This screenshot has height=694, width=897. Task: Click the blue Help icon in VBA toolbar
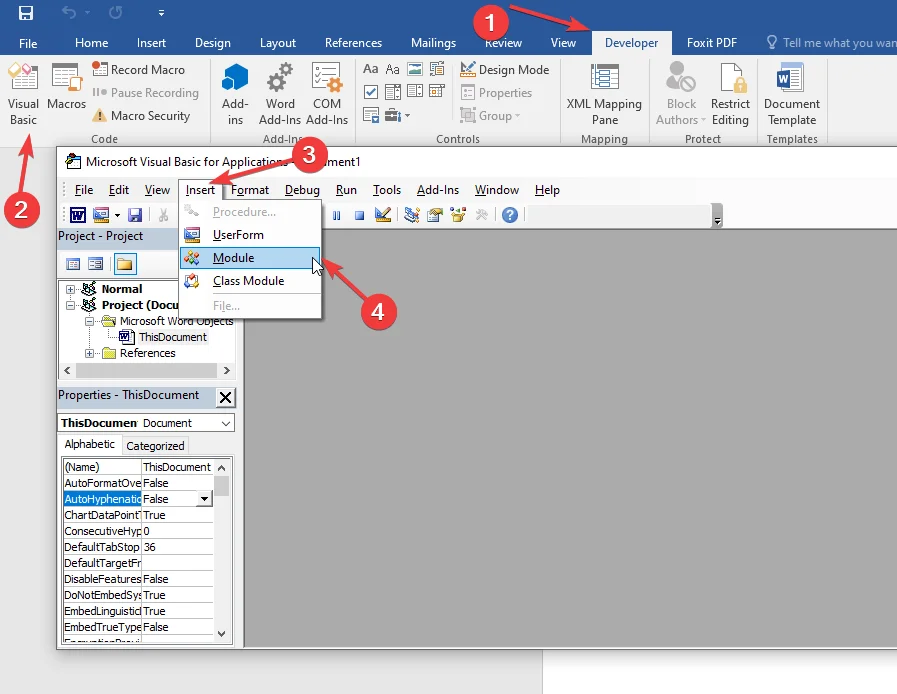coord(510,215)
